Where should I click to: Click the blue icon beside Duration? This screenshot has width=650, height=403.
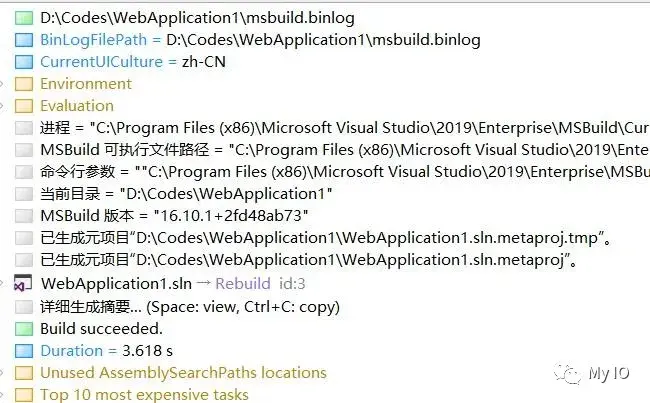(24, 351)
